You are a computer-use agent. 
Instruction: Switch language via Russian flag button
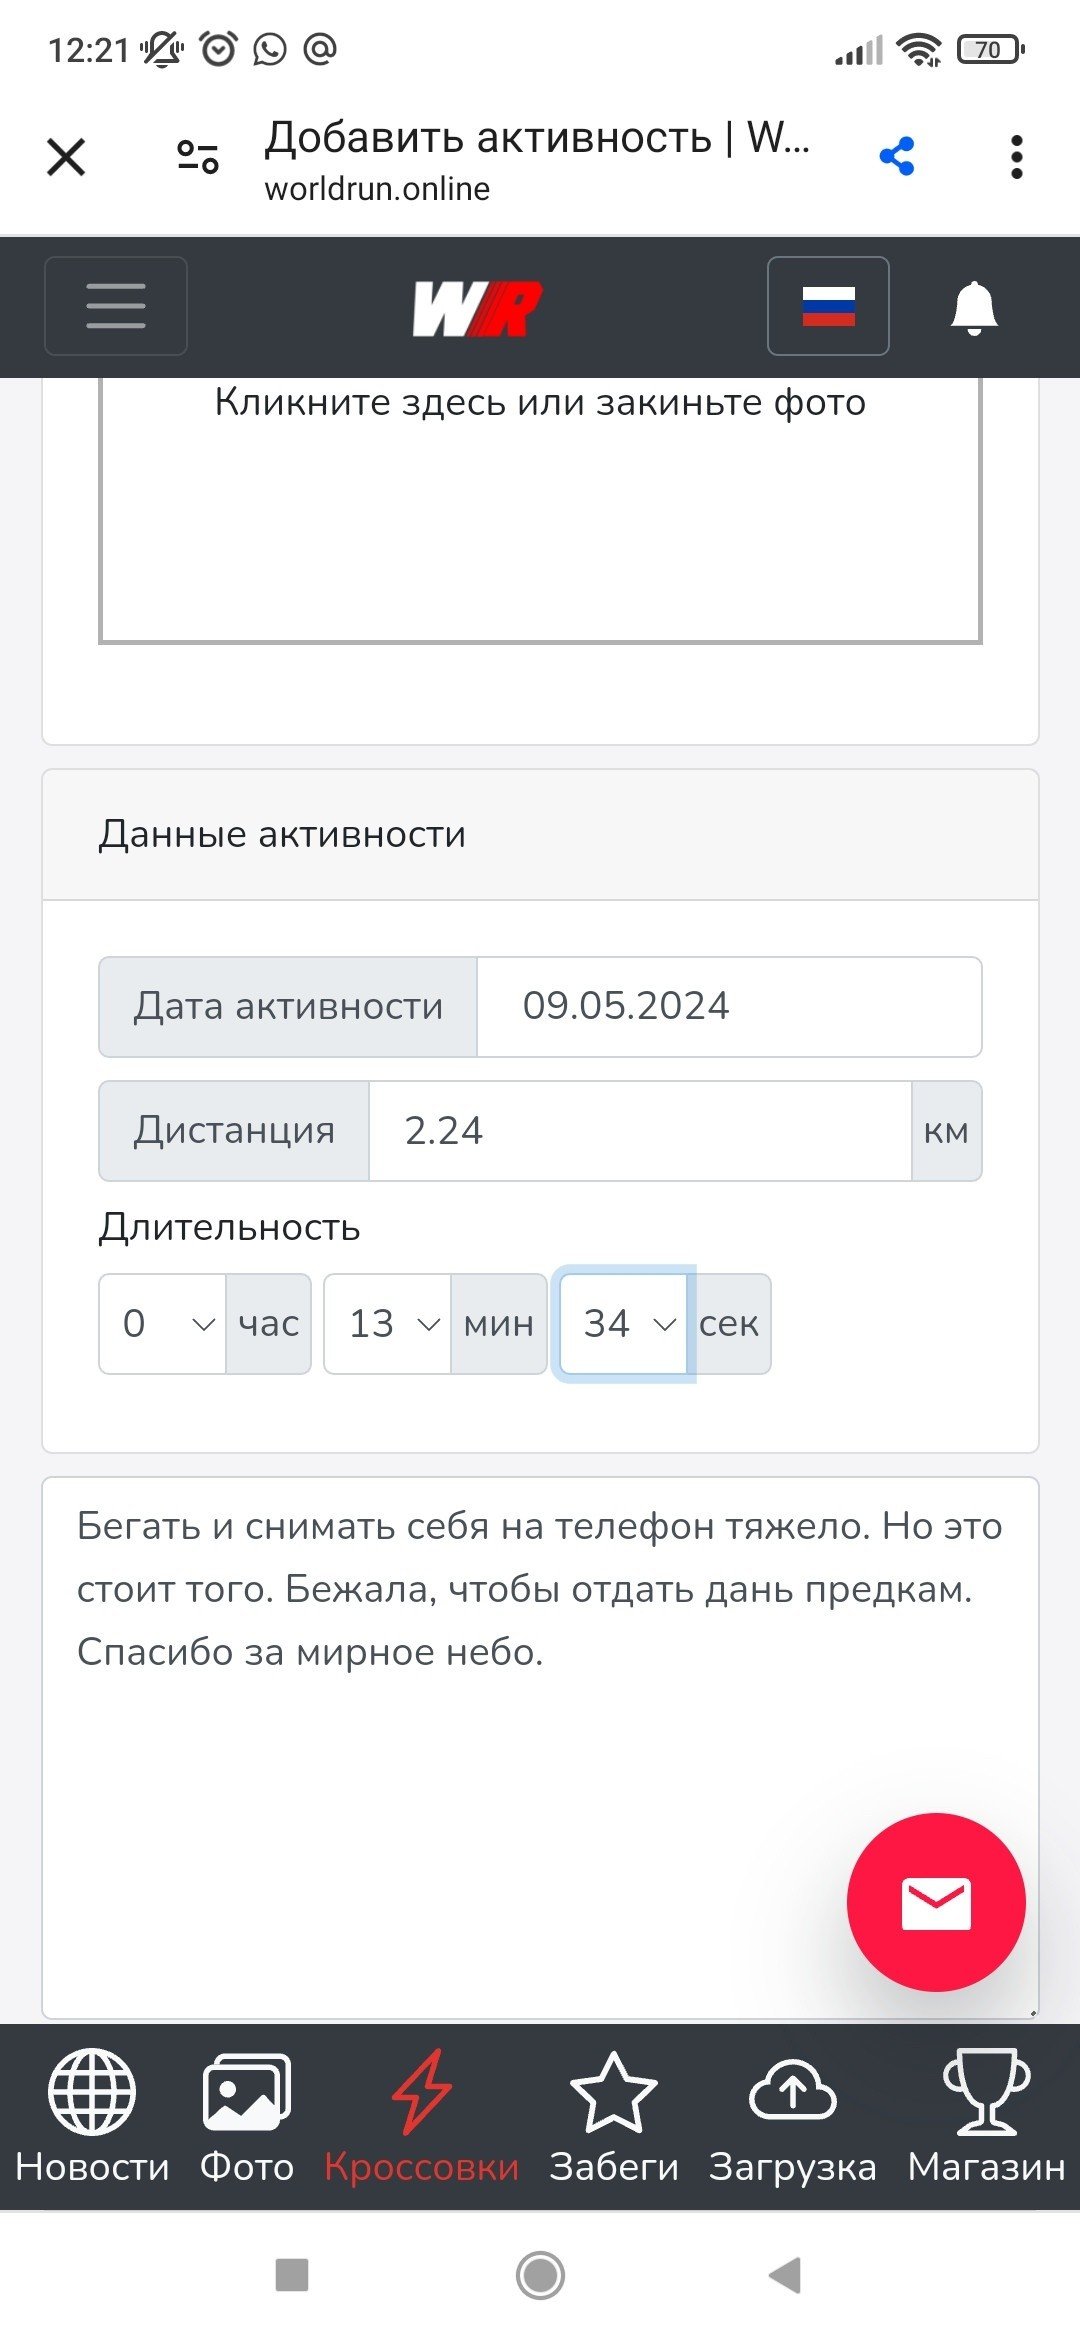(x=828, y=306)
